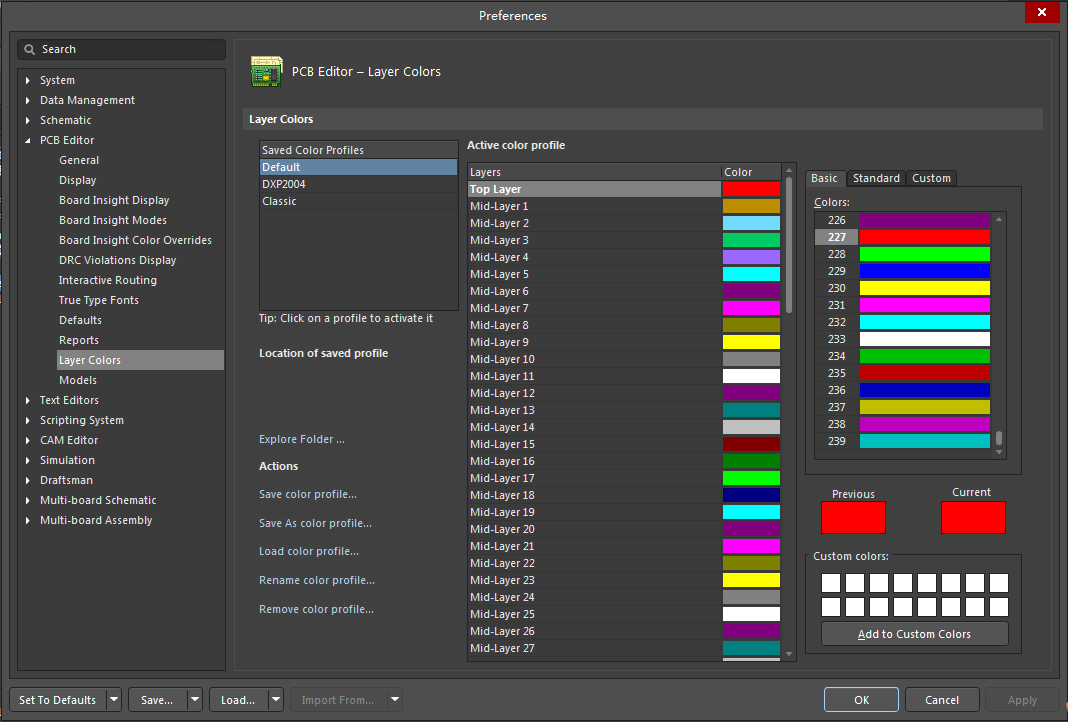
Task: Open the Set To Defaults dropdown
Action: [113, 699]
